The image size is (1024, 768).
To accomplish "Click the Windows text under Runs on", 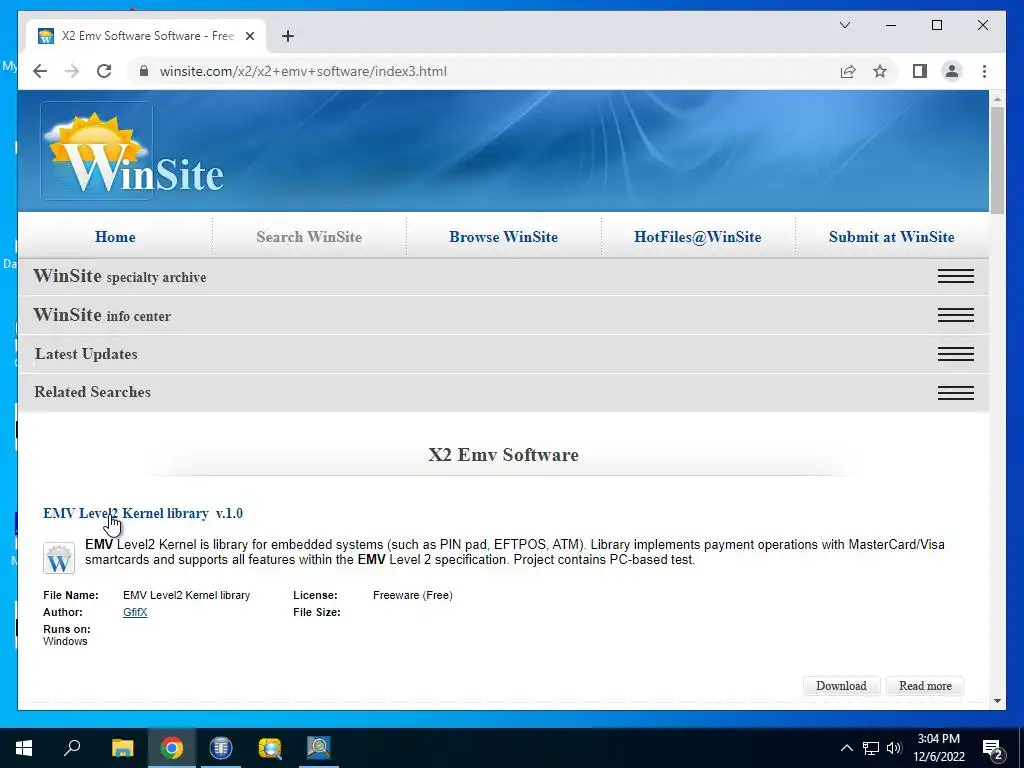I will [x=65, y=641].
